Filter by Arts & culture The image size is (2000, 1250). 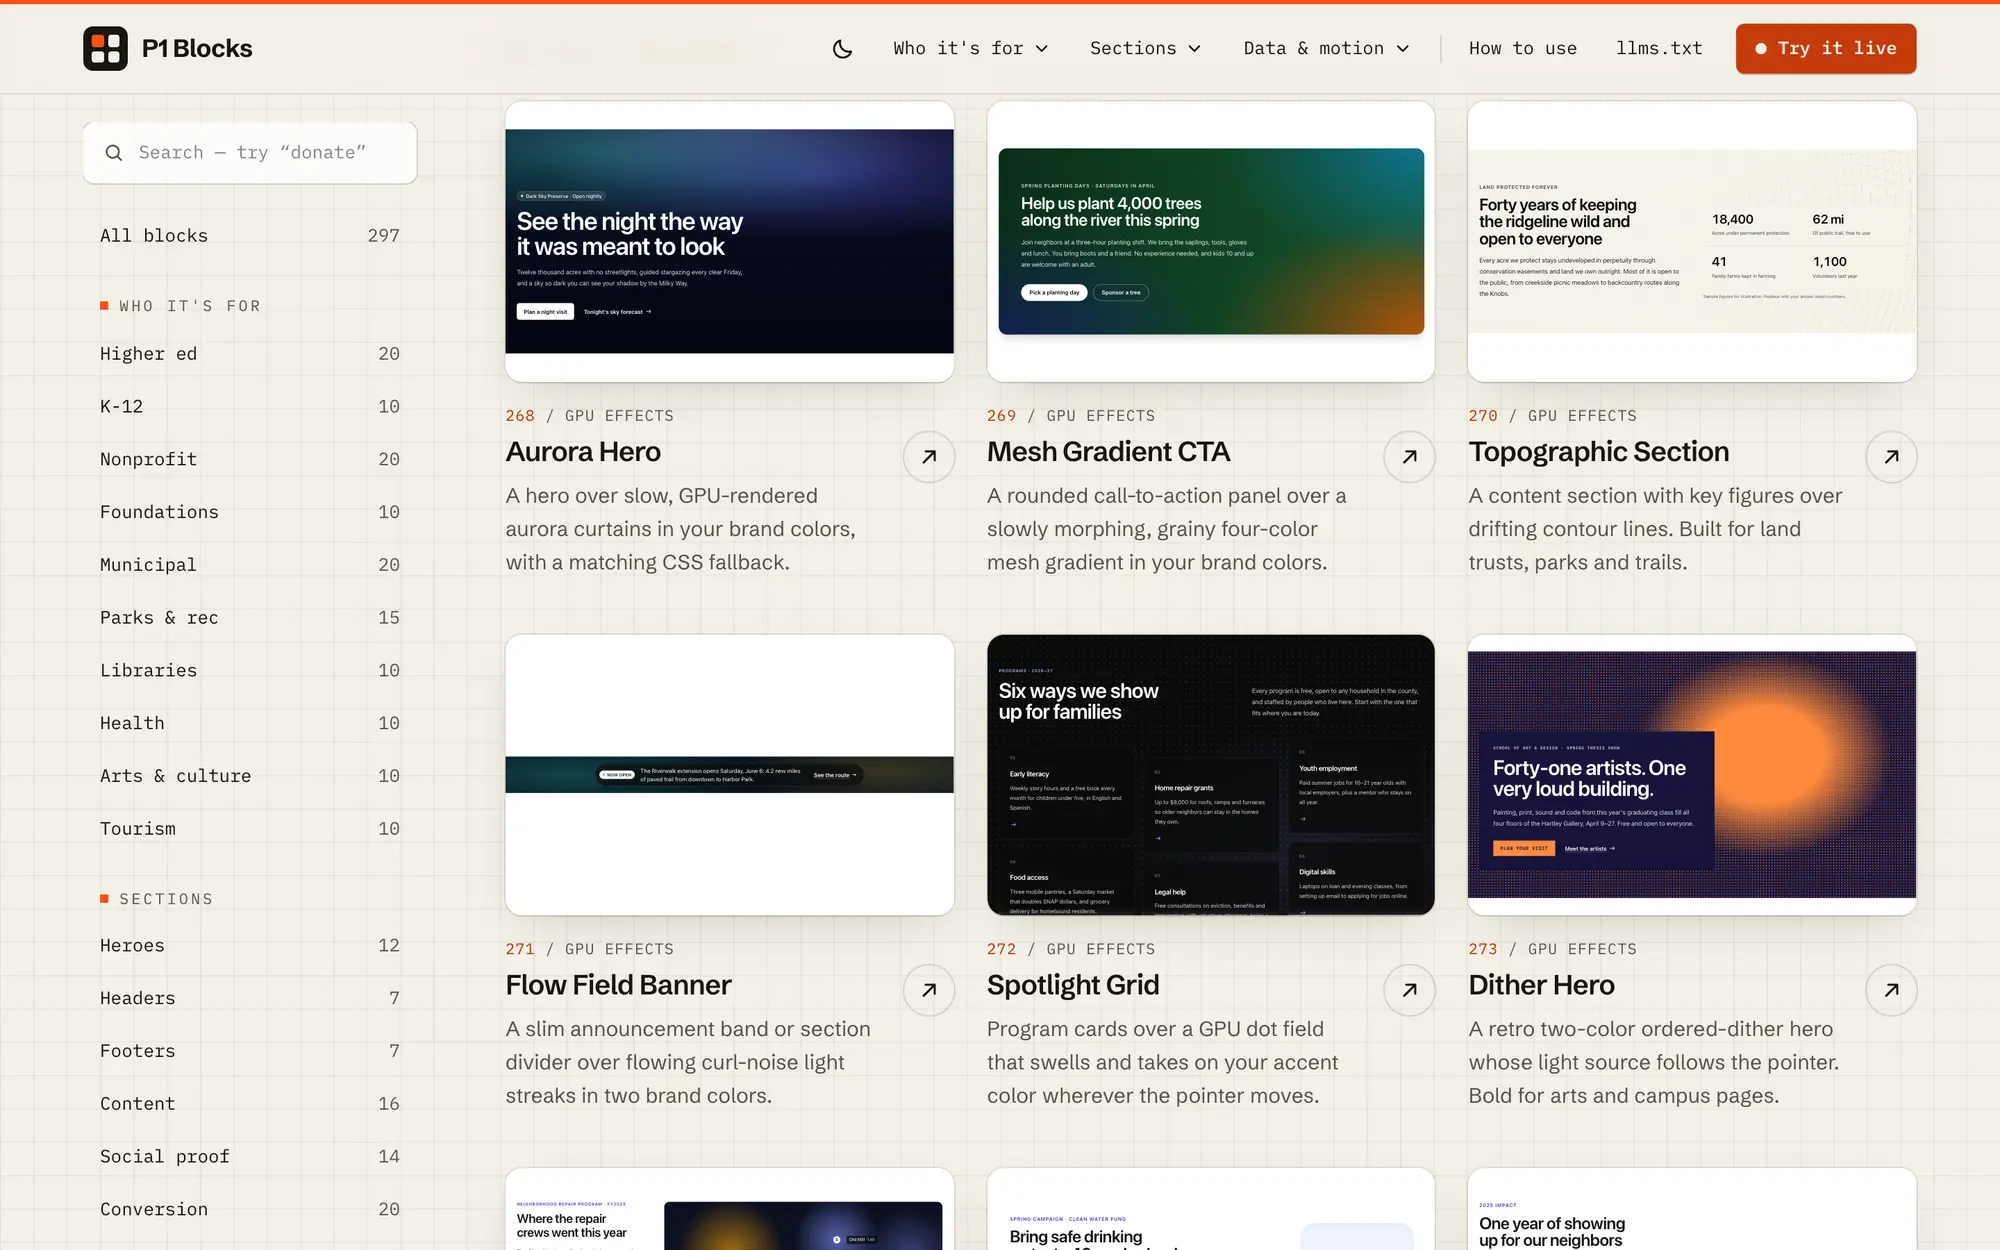coord(250,776)
